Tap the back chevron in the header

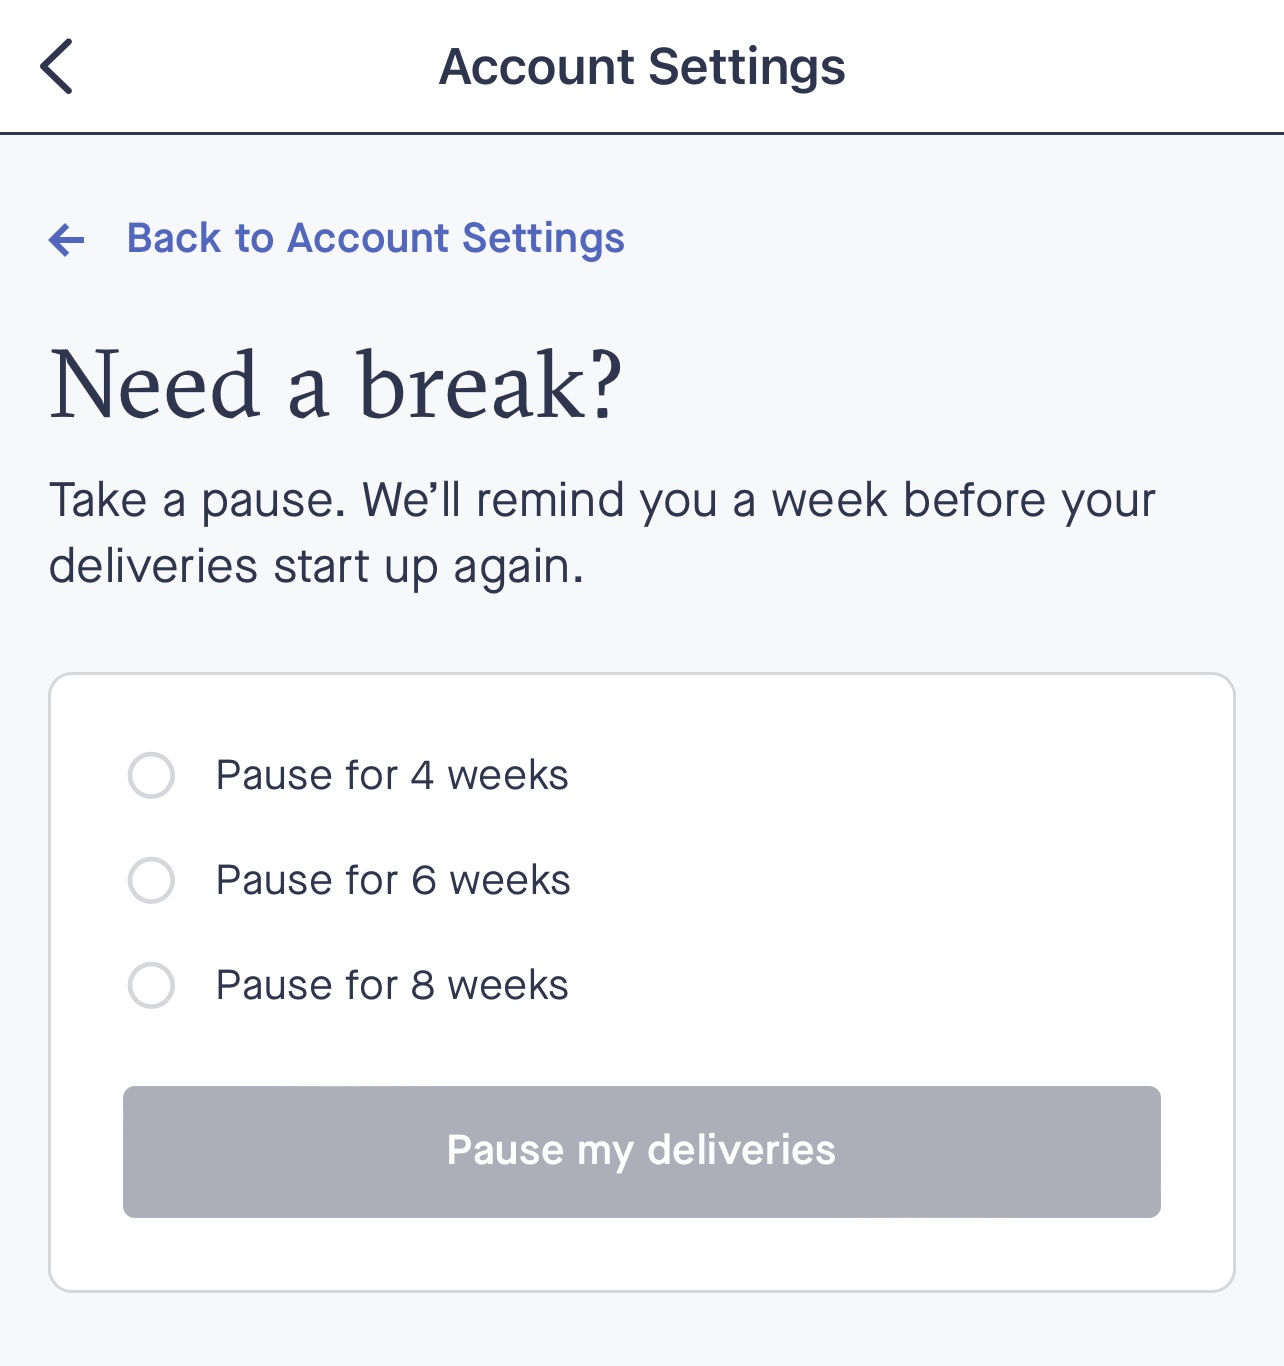[x=57, y=67]
